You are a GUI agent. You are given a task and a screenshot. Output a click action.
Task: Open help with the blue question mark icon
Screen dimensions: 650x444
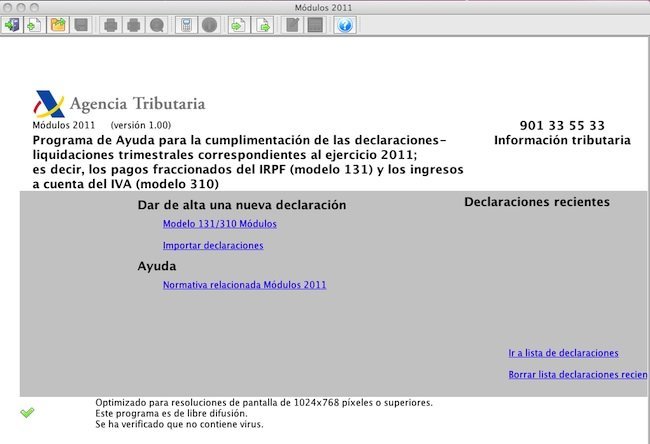click(x=344, y=26)
